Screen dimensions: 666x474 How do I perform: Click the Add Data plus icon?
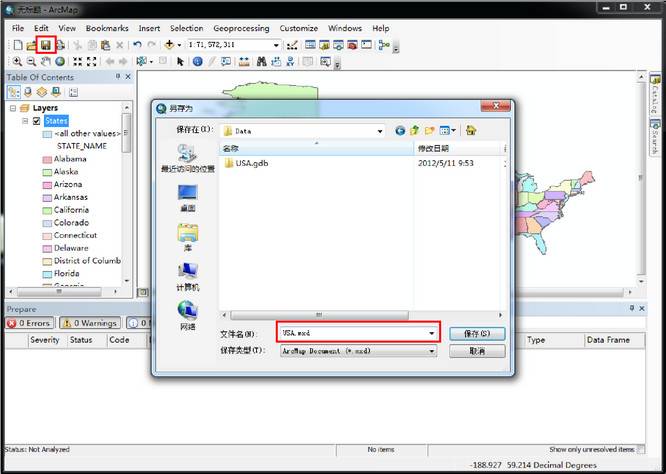[x=169, y=45]
